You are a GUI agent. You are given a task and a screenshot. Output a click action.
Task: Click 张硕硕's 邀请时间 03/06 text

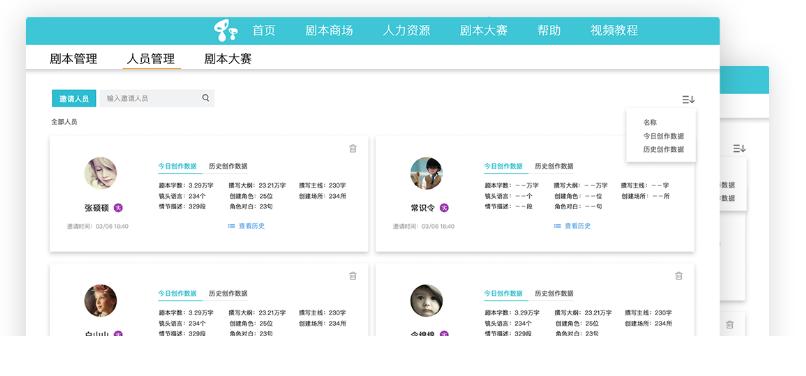[x=98, y=226]
